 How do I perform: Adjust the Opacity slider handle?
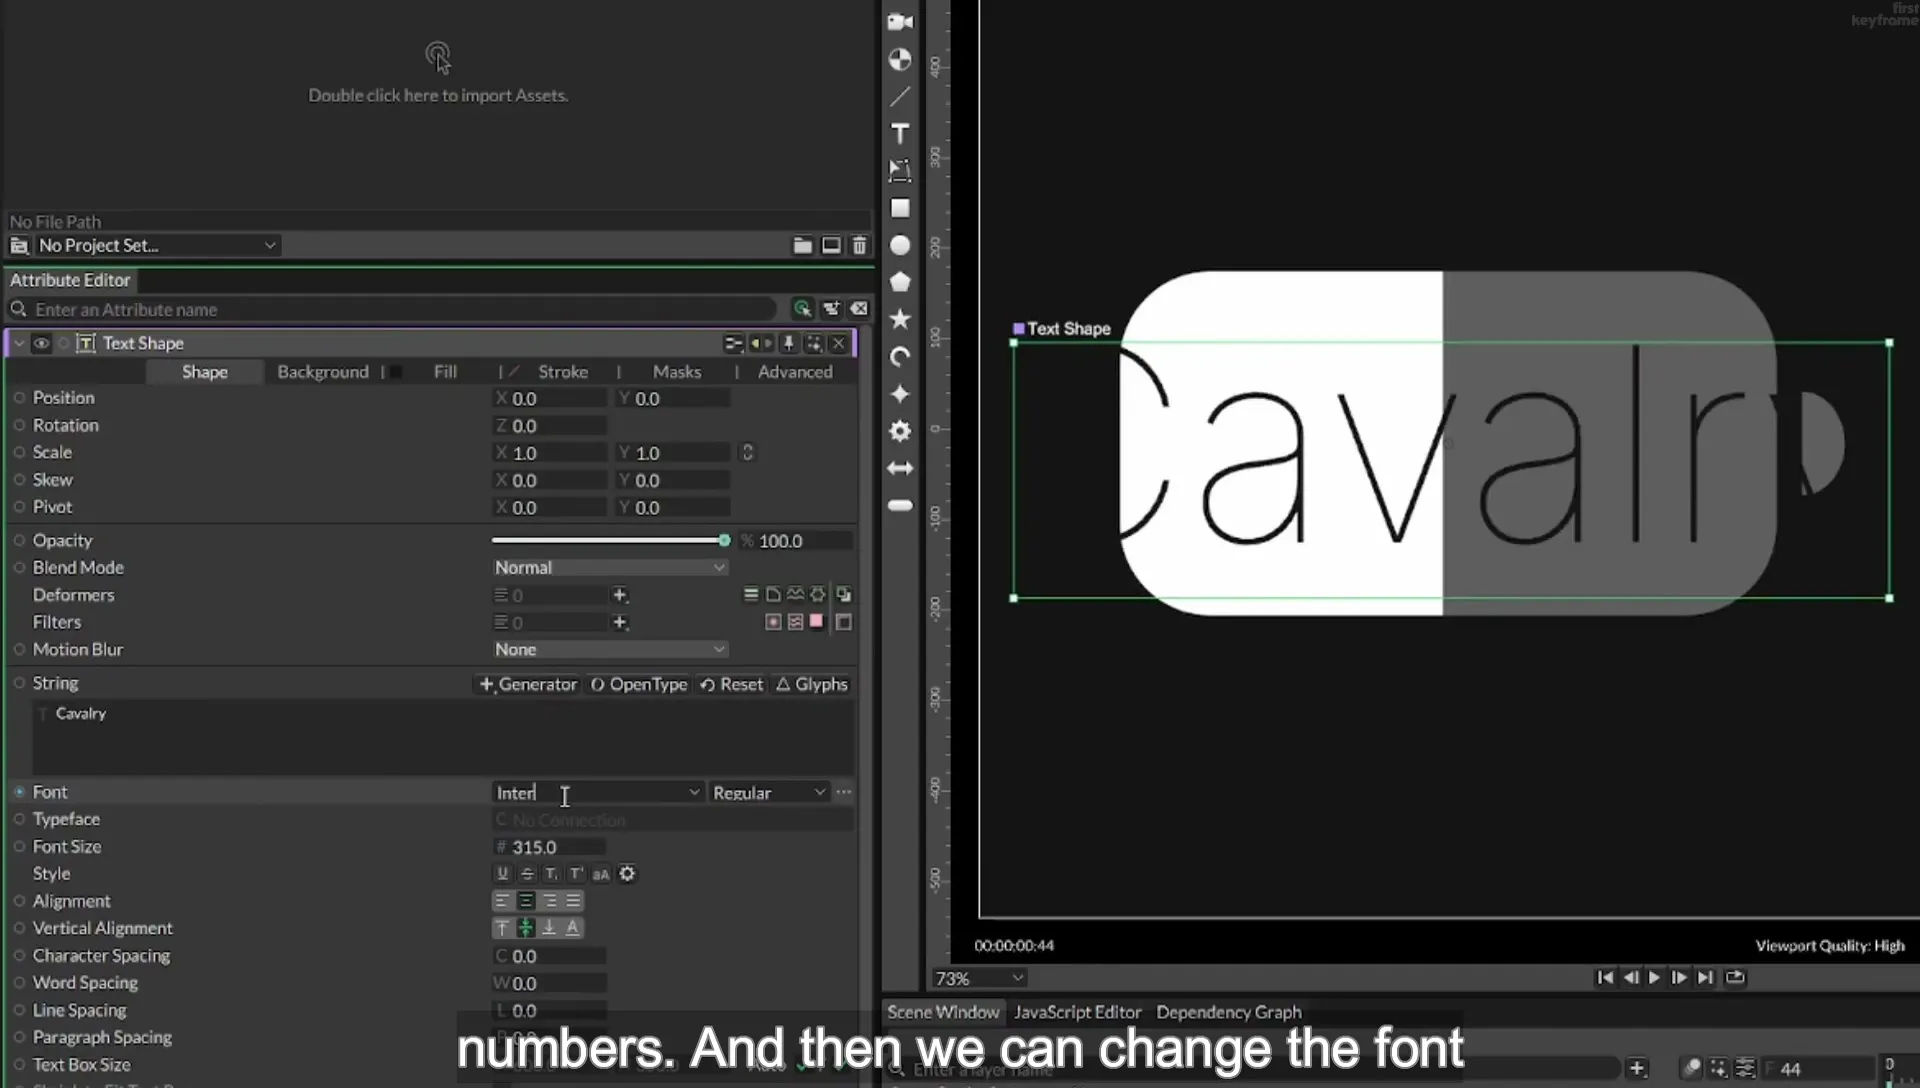click(724, 540)
